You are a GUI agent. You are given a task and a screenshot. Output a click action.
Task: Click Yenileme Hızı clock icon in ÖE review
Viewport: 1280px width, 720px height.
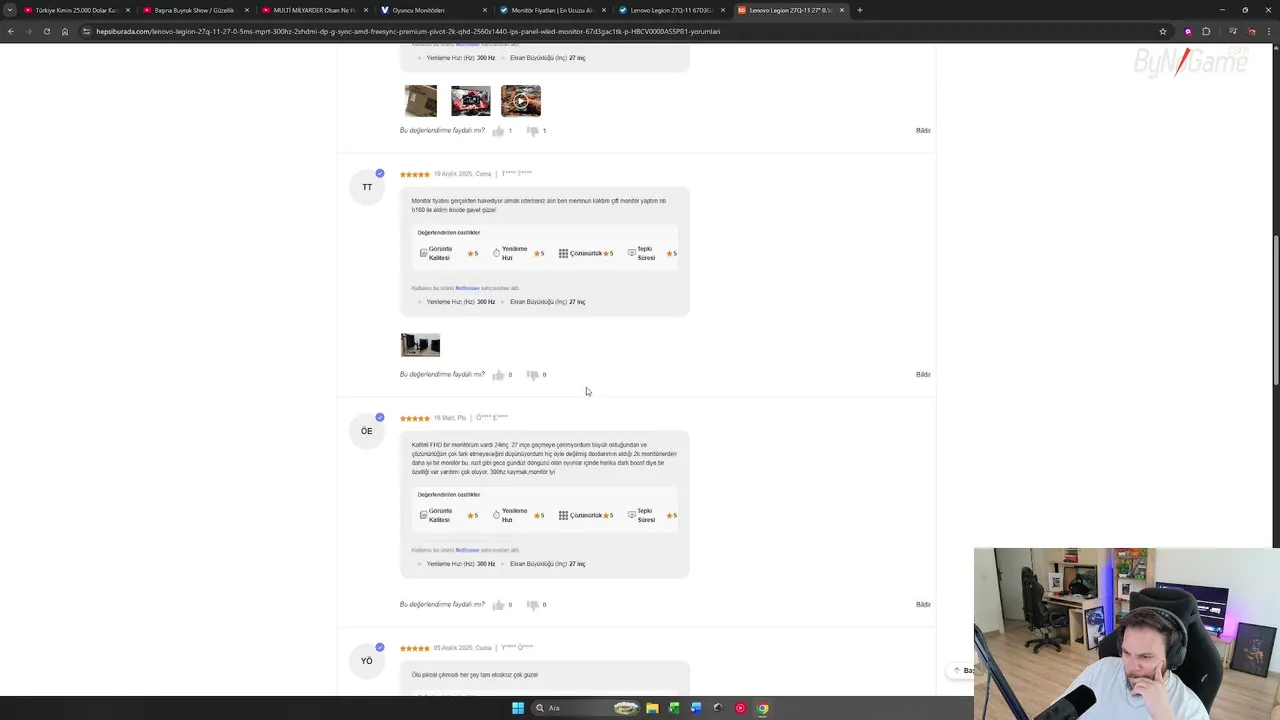pyautogui.click(x=496, y=516)
